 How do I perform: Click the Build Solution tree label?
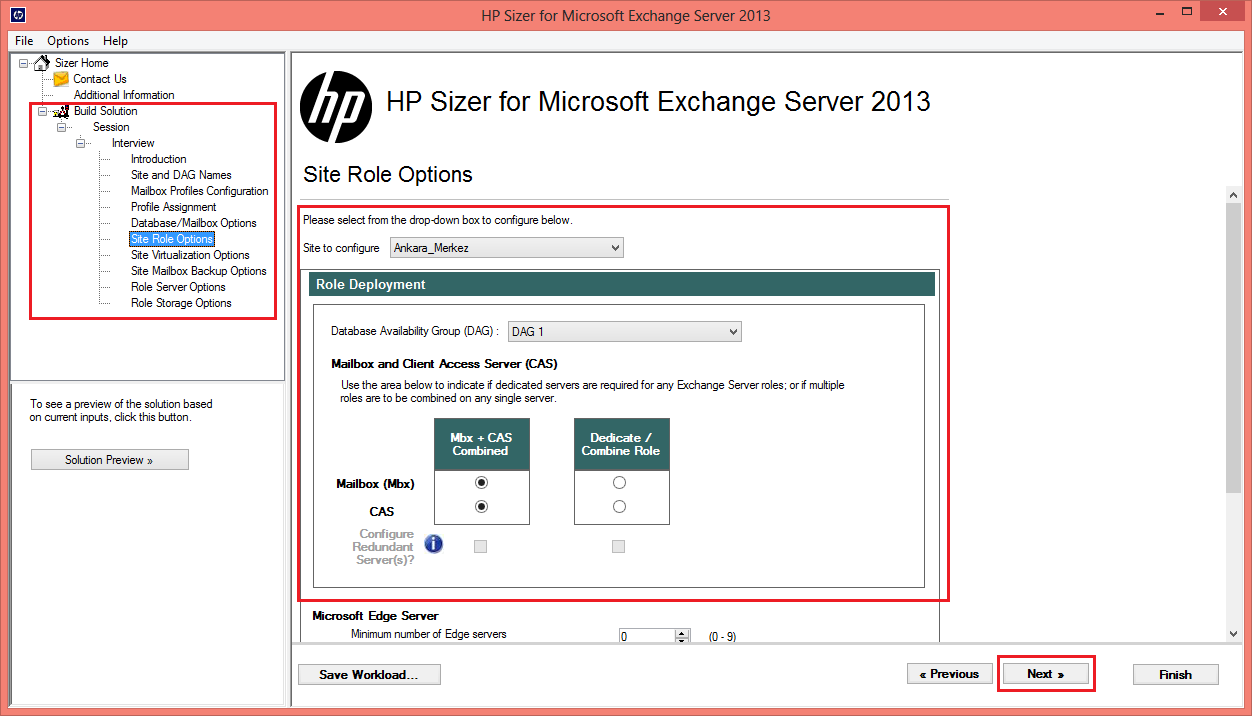point(105,111)
